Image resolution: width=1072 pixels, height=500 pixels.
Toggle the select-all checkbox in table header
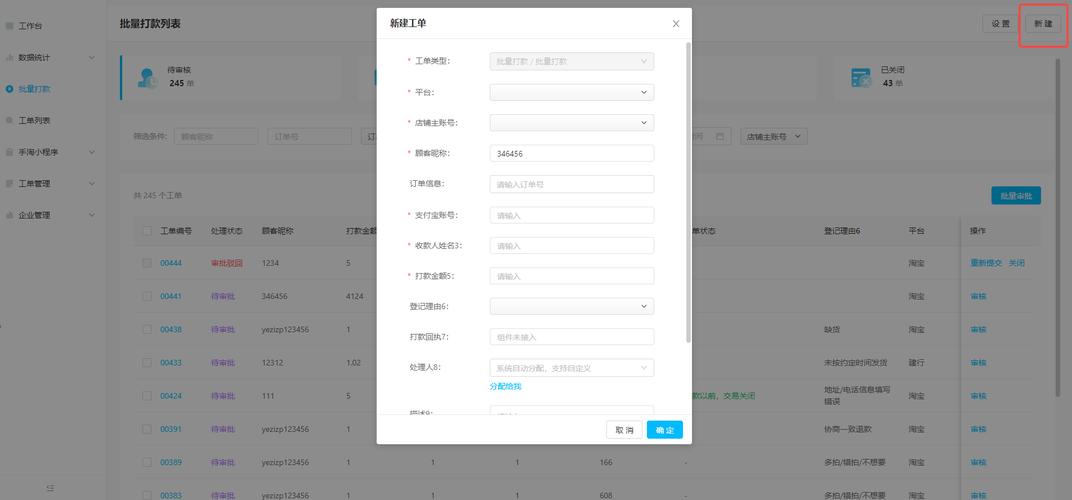(x=146, y=231)
